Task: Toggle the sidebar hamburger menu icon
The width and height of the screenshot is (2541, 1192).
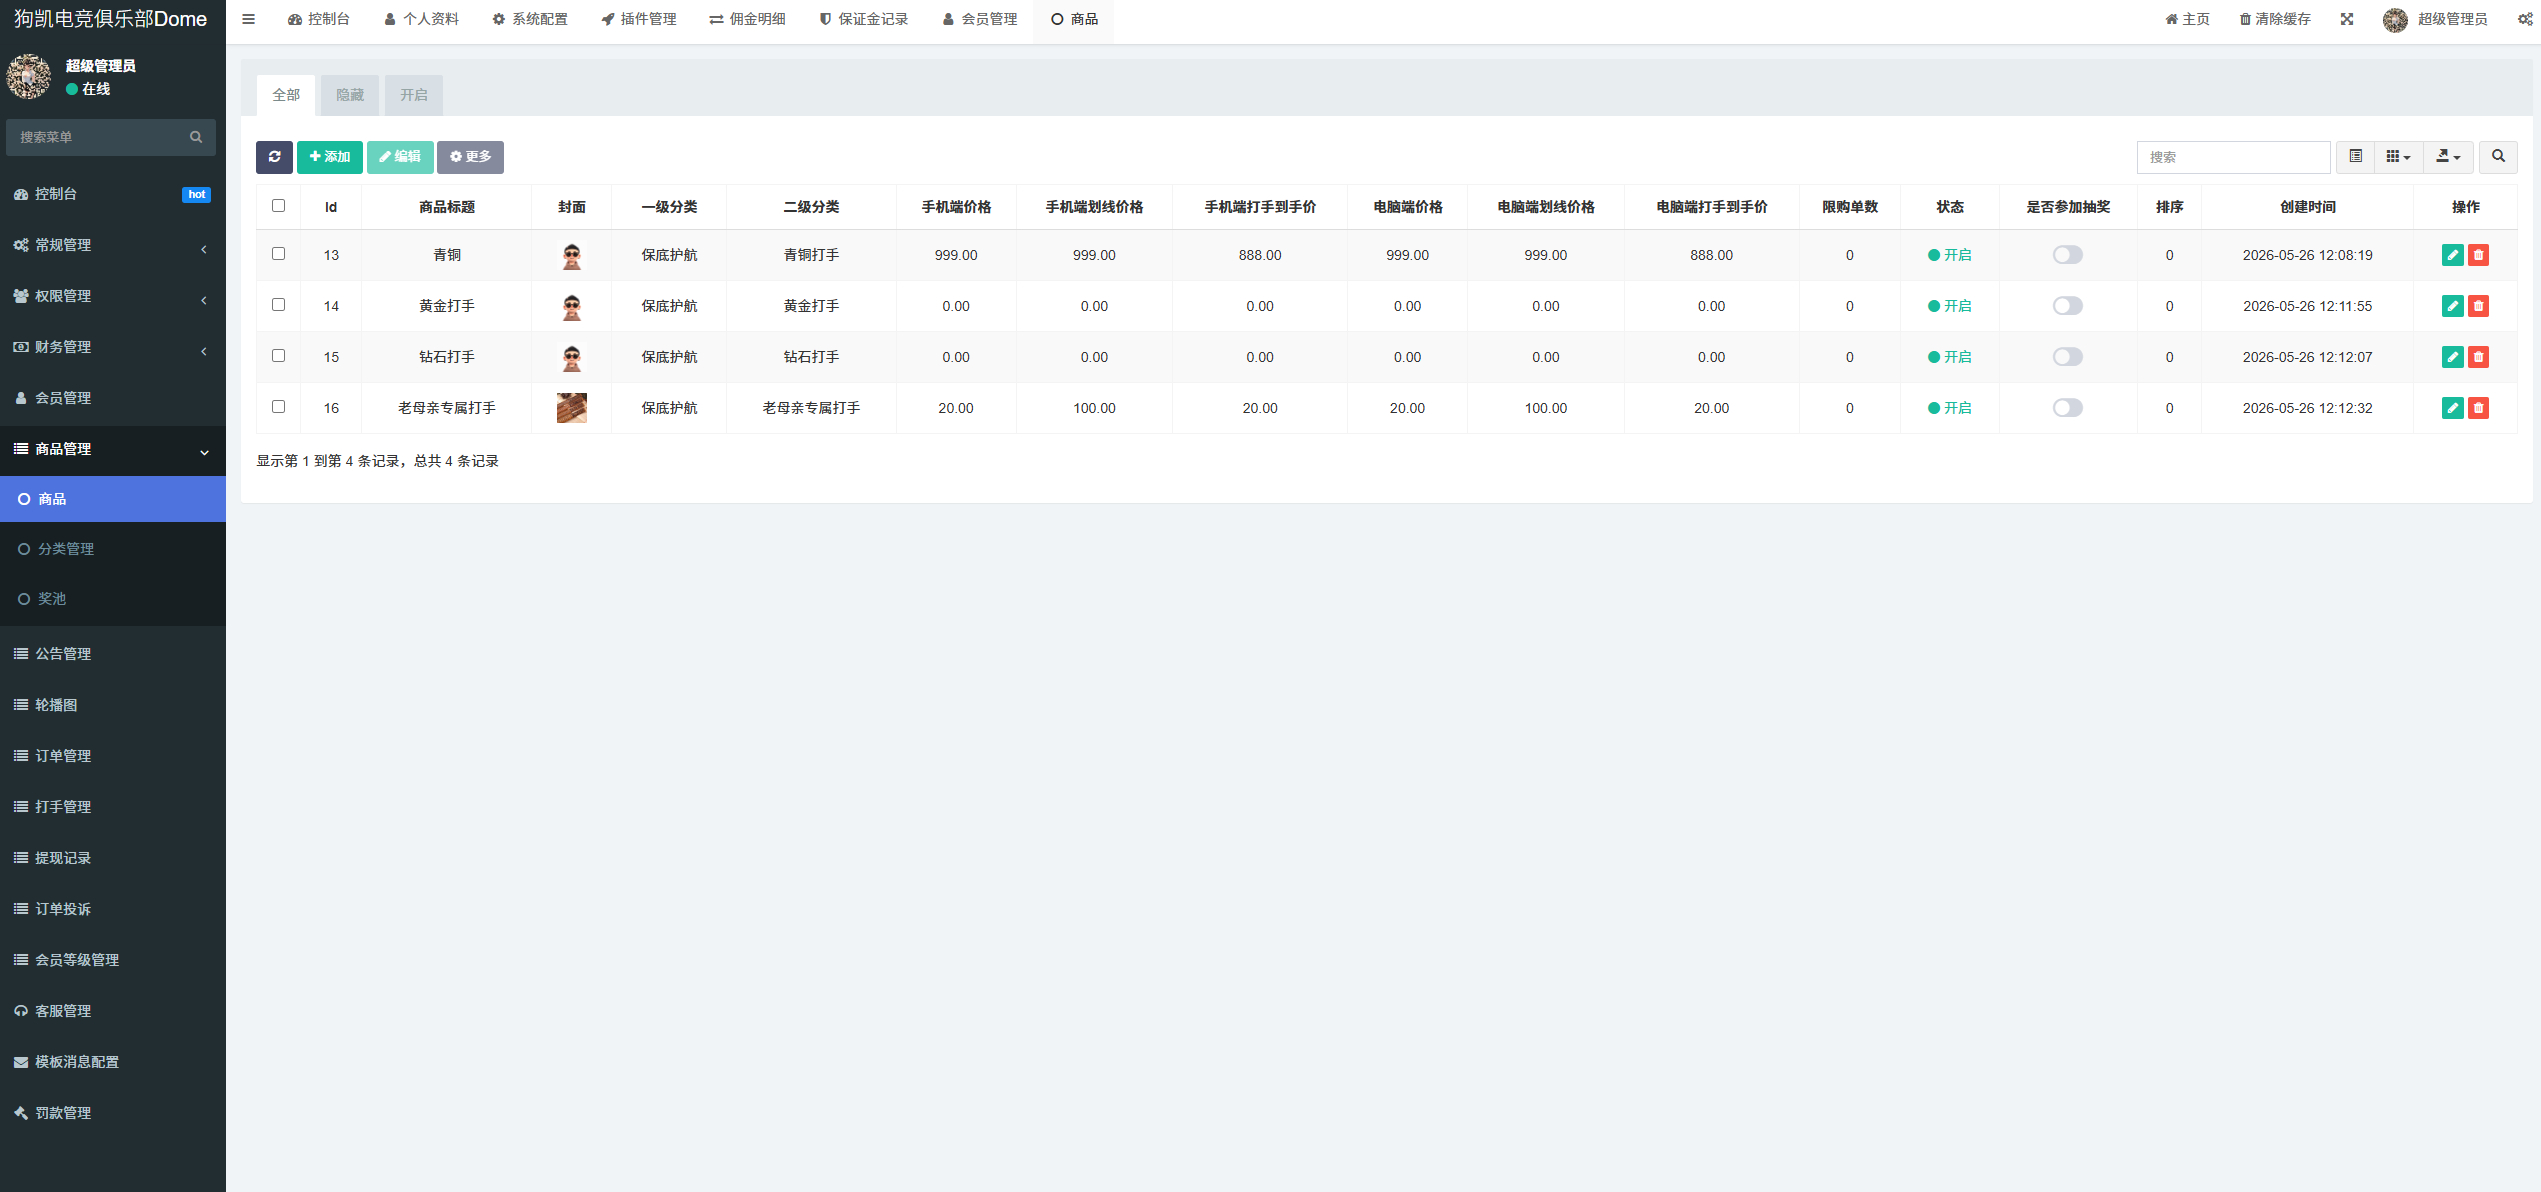Action: click(x=249, y=19)
